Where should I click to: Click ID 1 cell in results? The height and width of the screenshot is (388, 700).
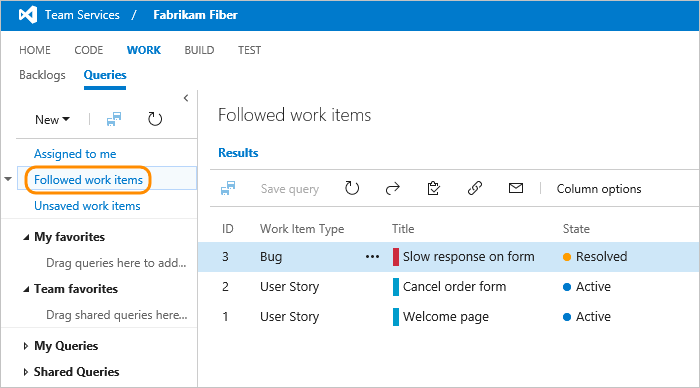click(x=225, y=317)
